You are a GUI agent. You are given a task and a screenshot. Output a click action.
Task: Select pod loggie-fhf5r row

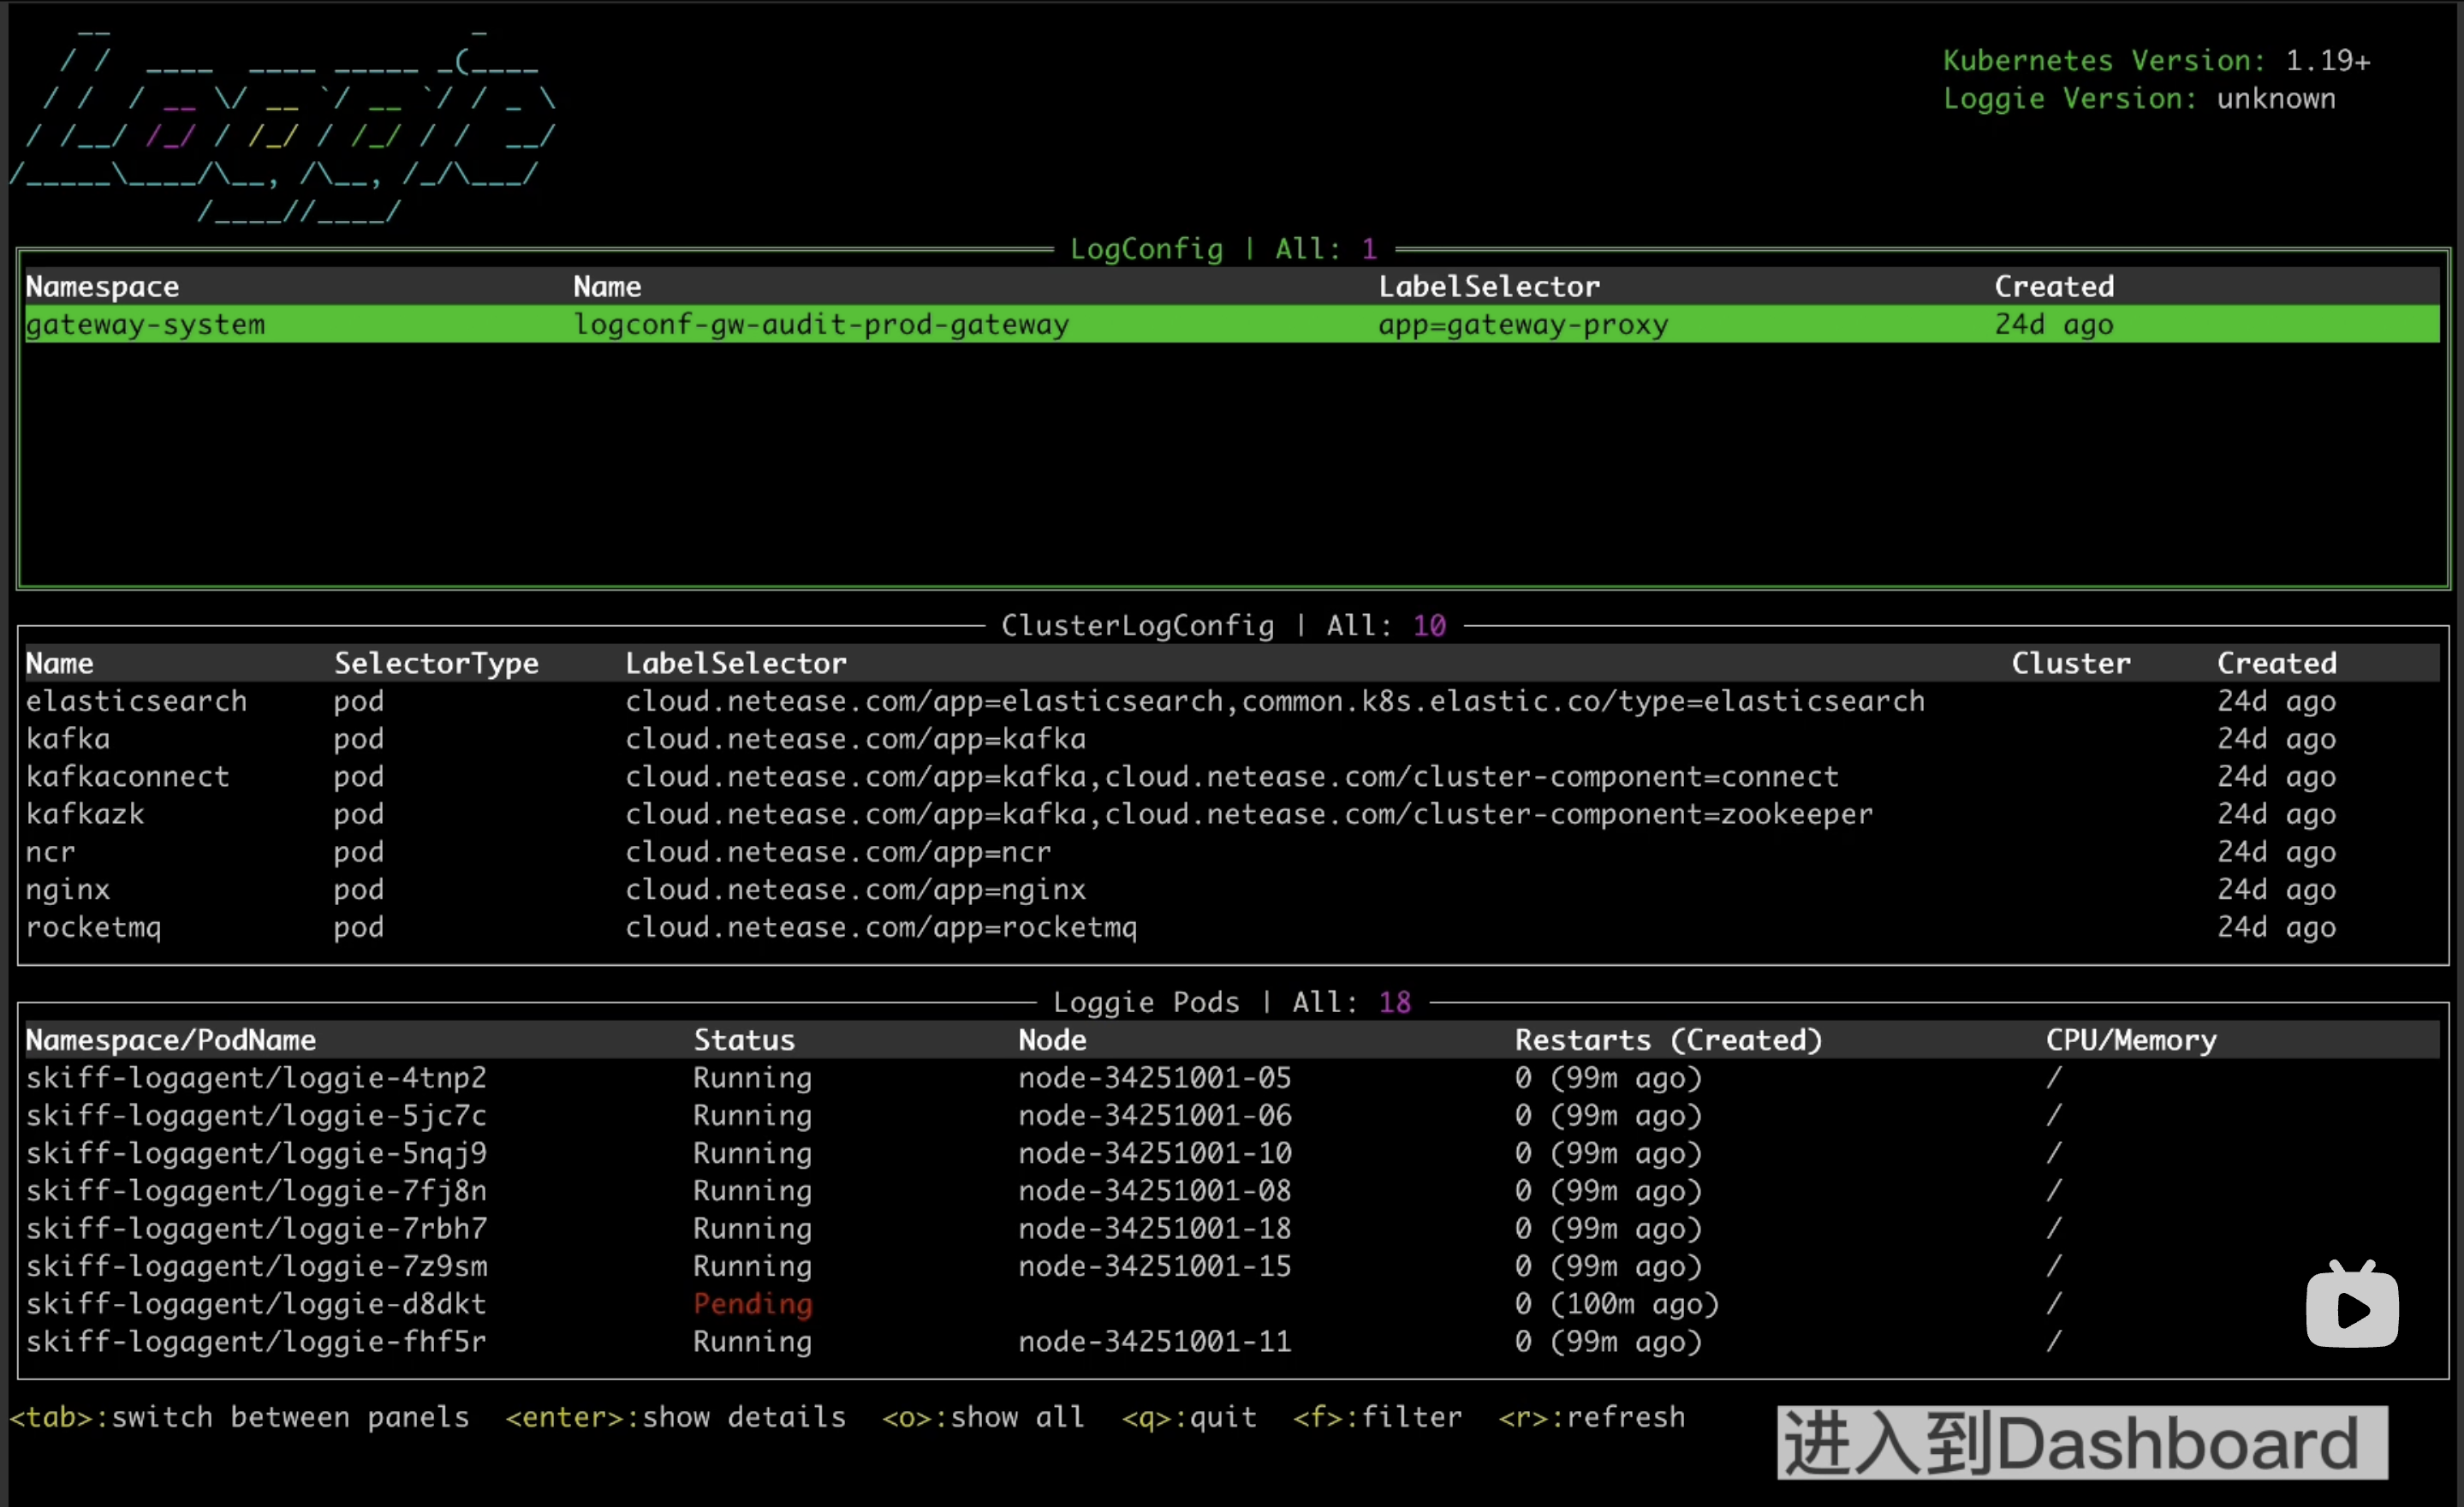coord(256,1342)
